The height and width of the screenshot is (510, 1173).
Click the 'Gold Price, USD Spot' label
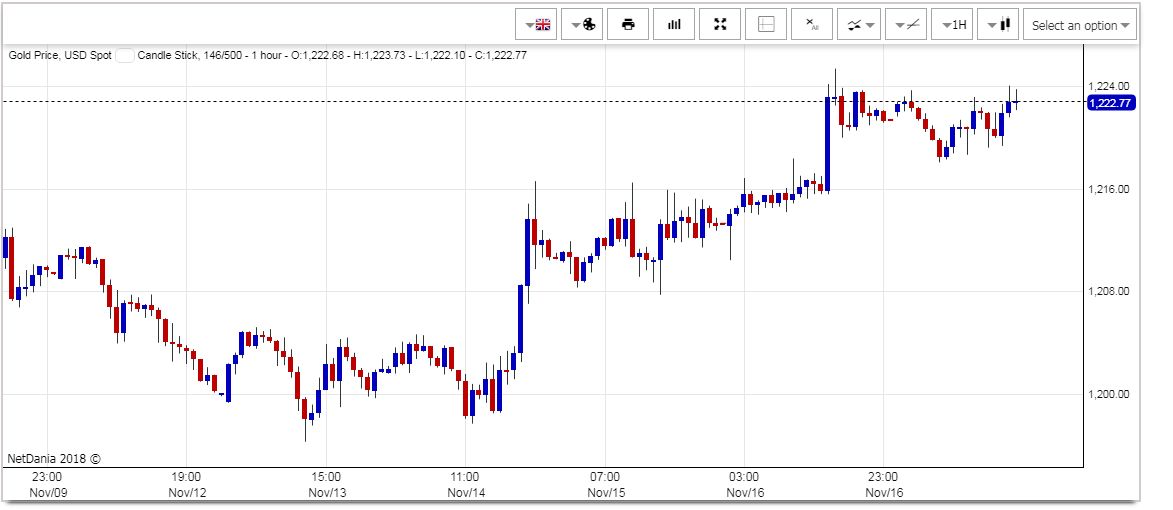60,55
